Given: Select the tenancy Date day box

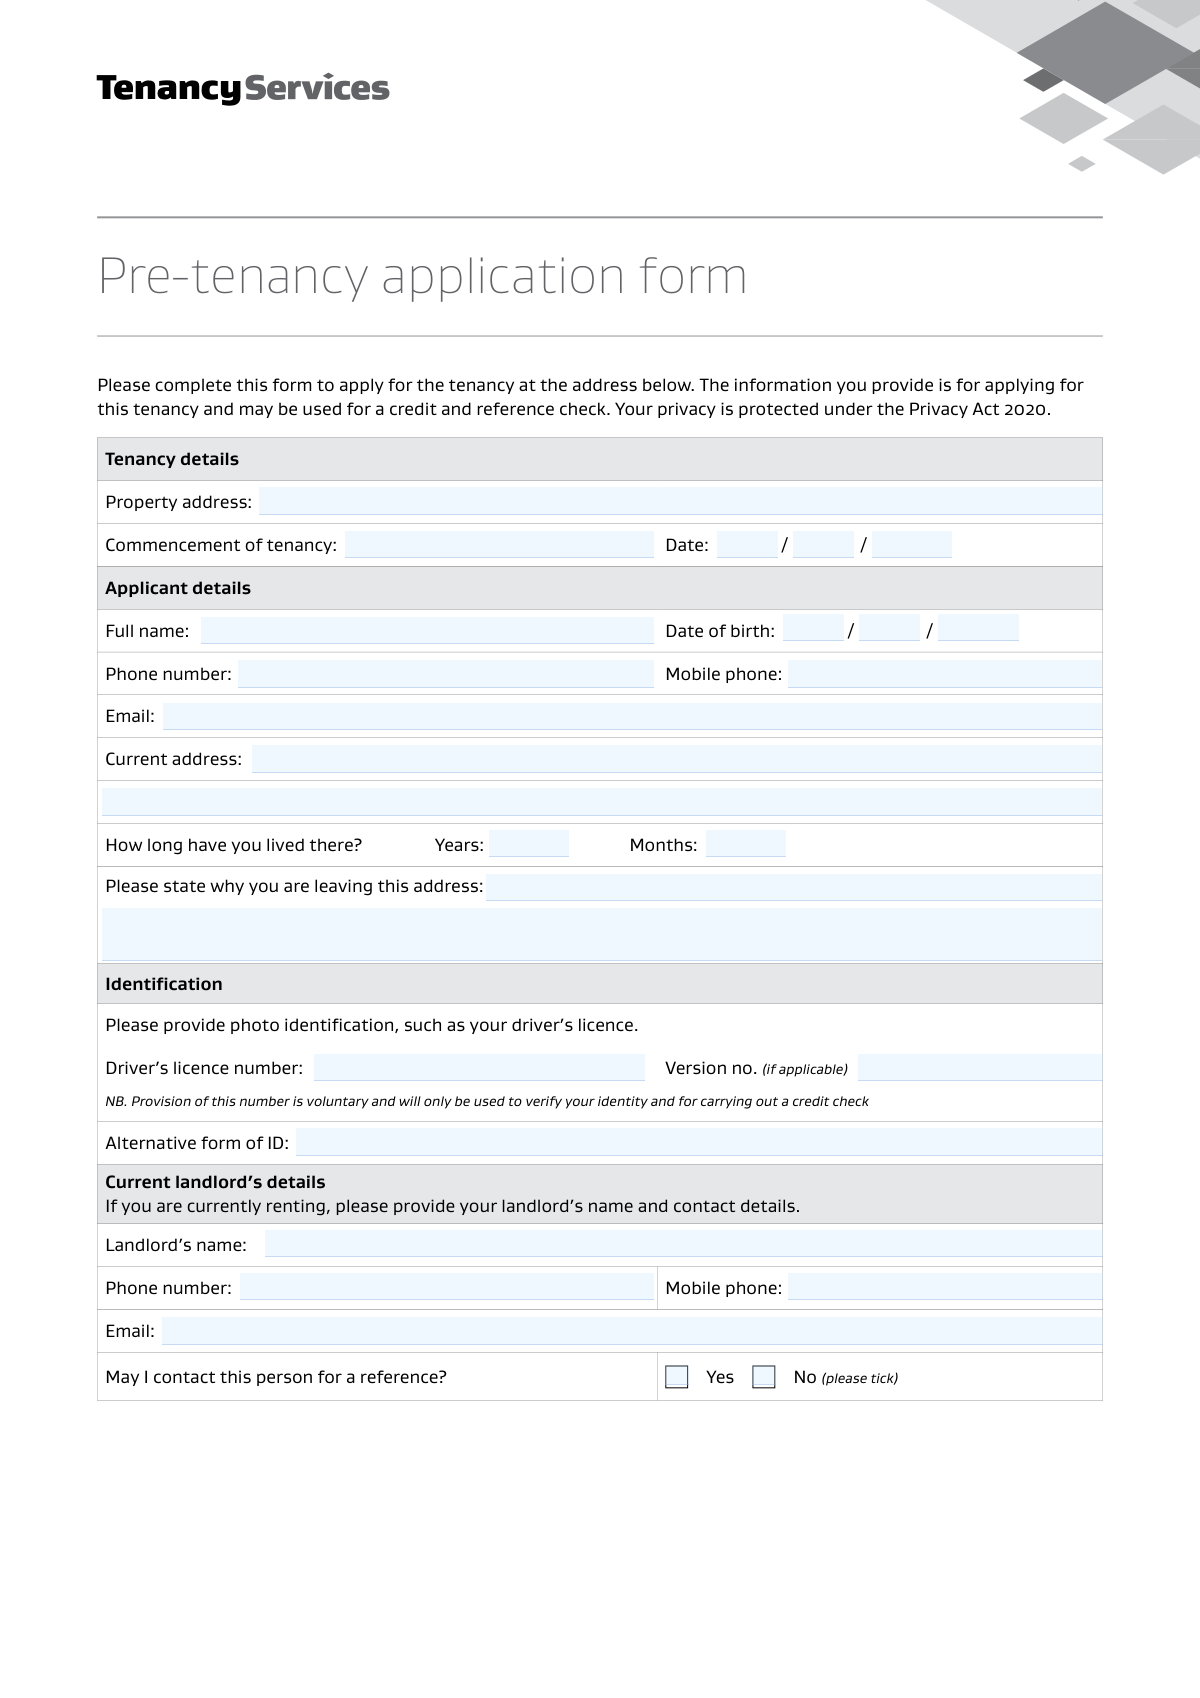Looking at the screenshot, I should tap(747, 545).
